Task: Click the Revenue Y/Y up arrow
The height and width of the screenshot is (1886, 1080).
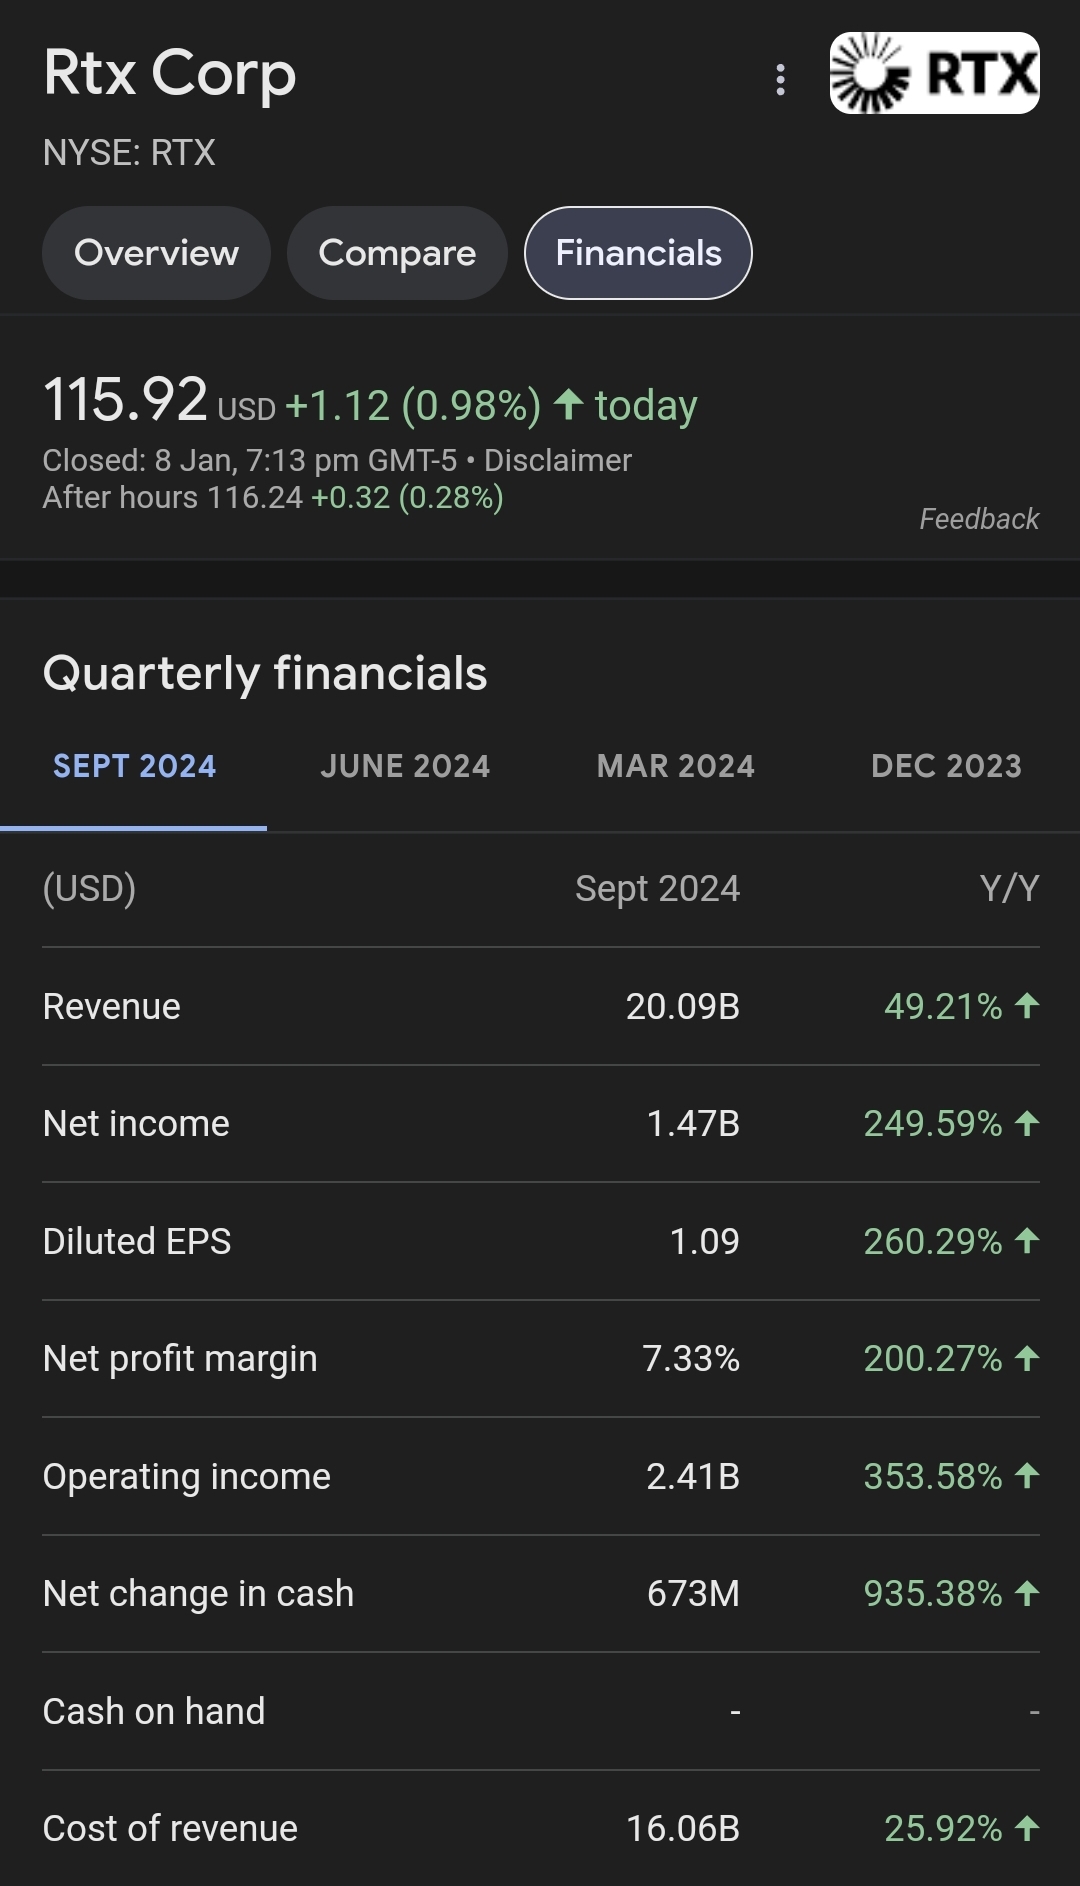Action: [1027, 1005]
